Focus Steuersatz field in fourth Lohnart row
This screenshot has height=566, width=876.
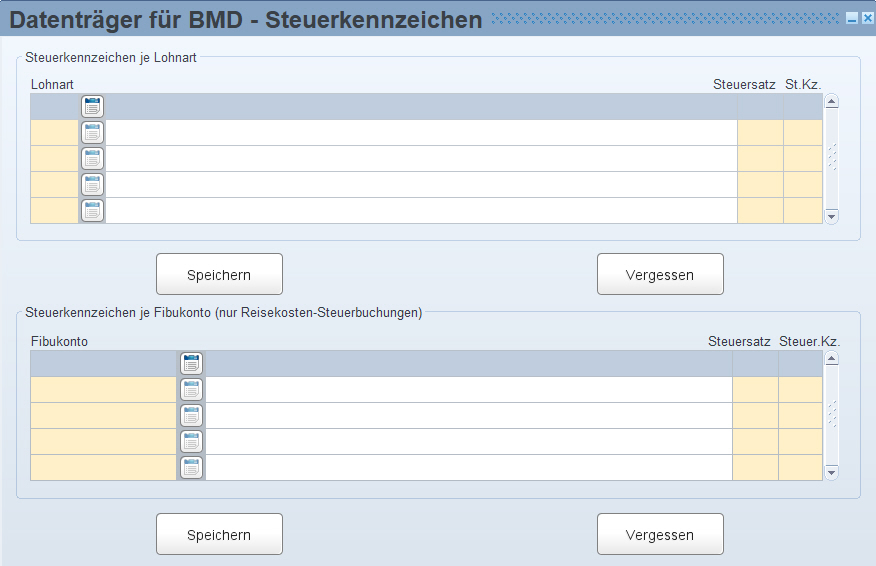coord(760,185)
